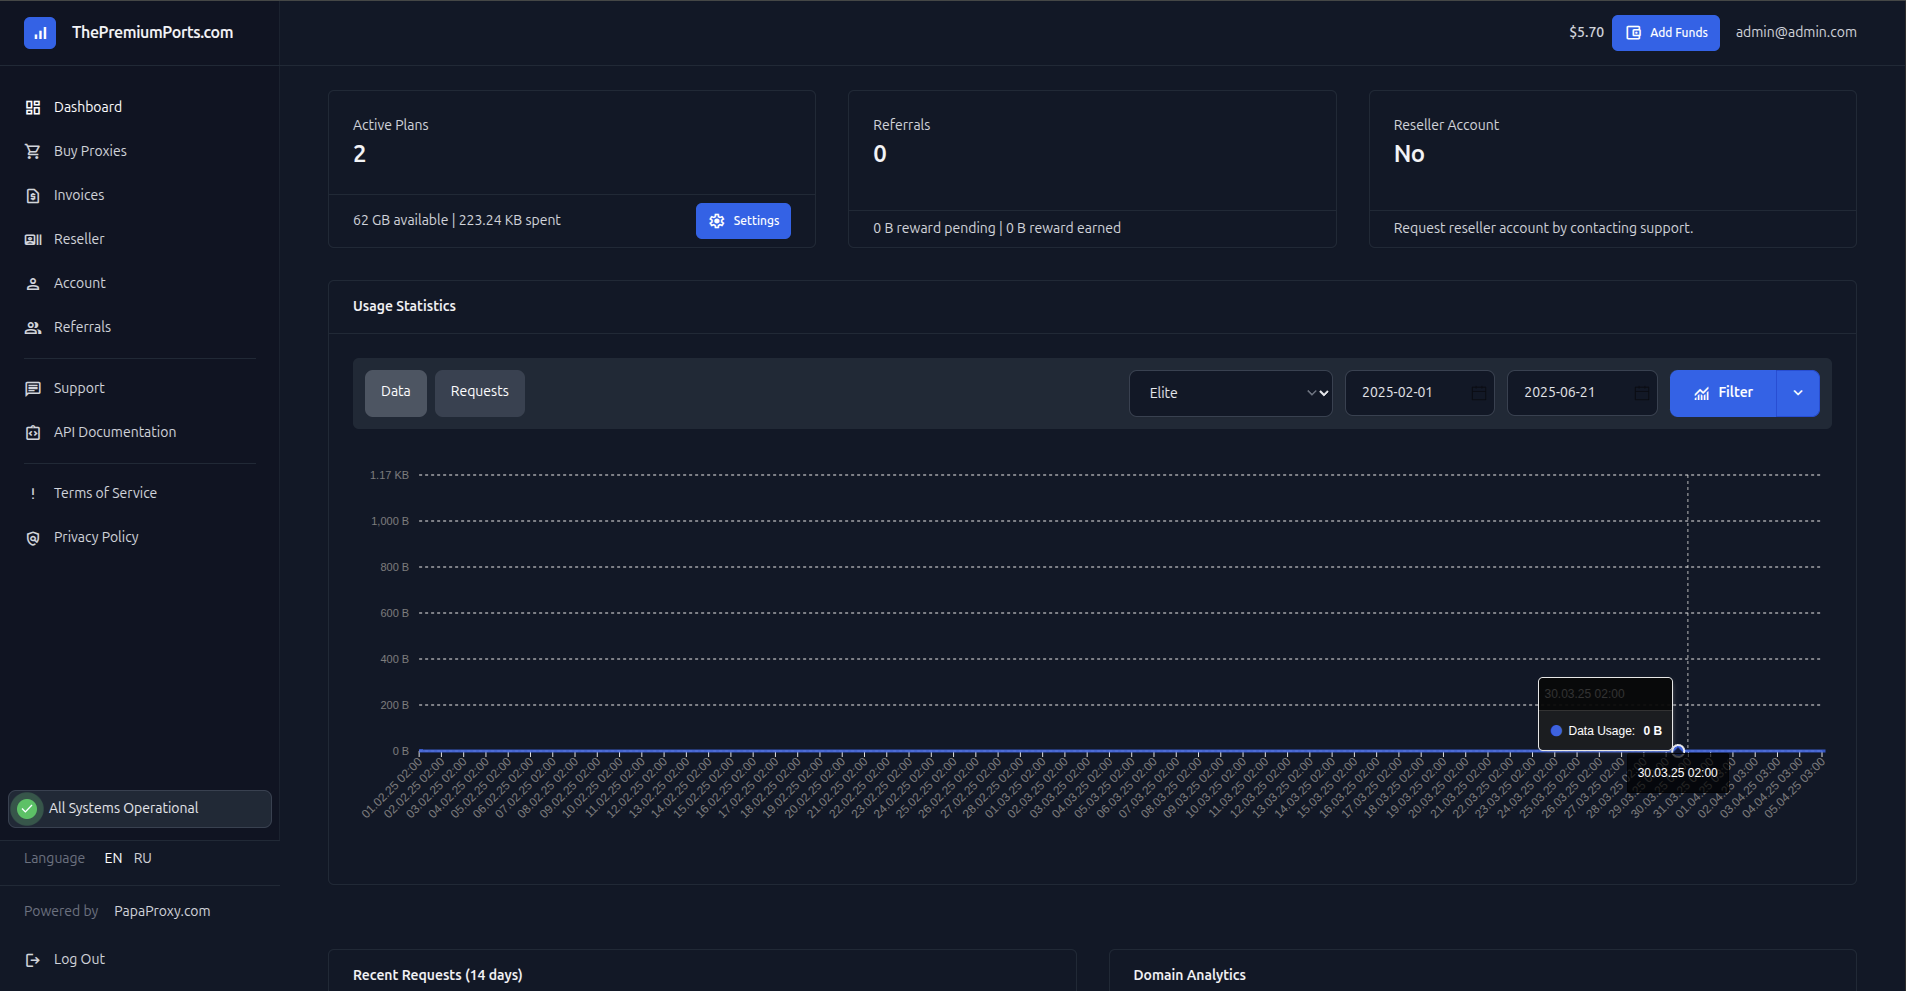Click the Buy Proxies menu label
The image size is (1906, 991).
point(90,151)
